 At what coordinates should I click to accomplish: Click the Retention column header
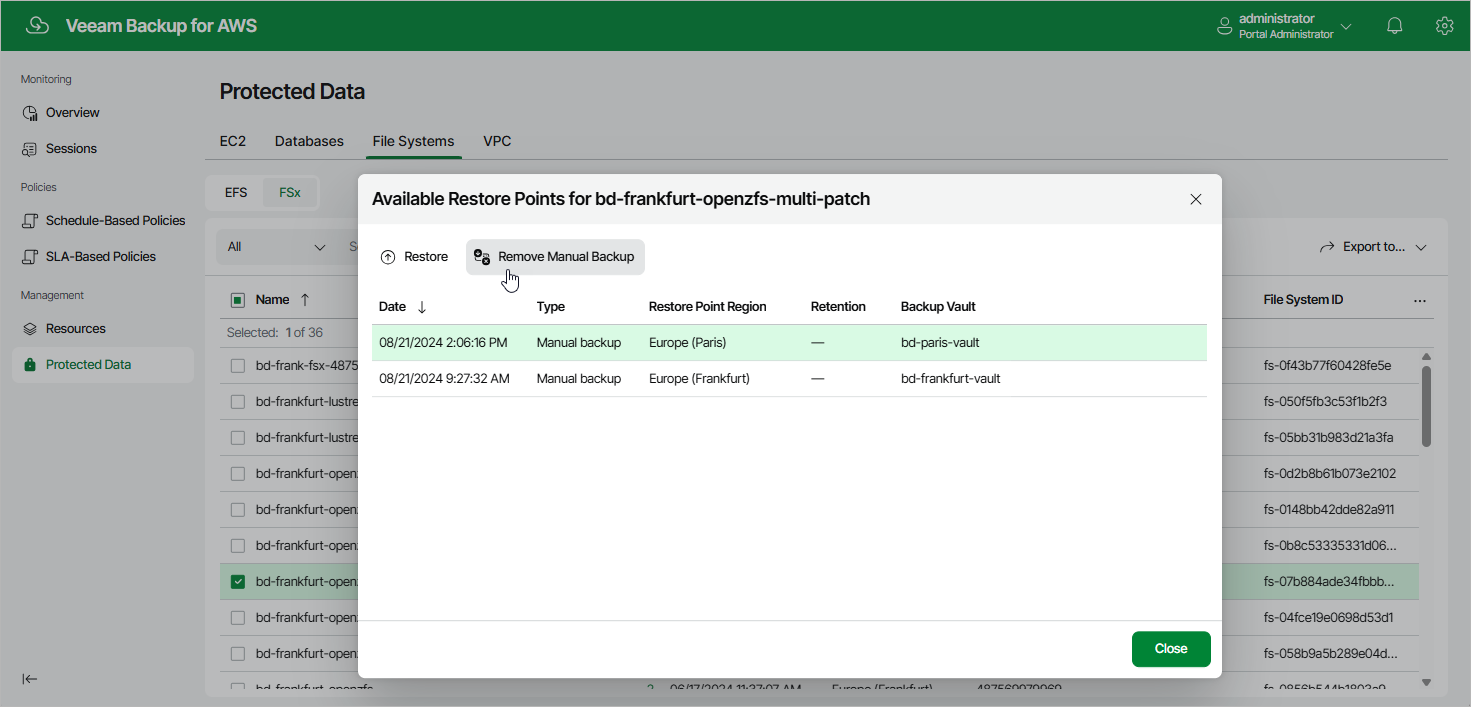pos(838,307)
